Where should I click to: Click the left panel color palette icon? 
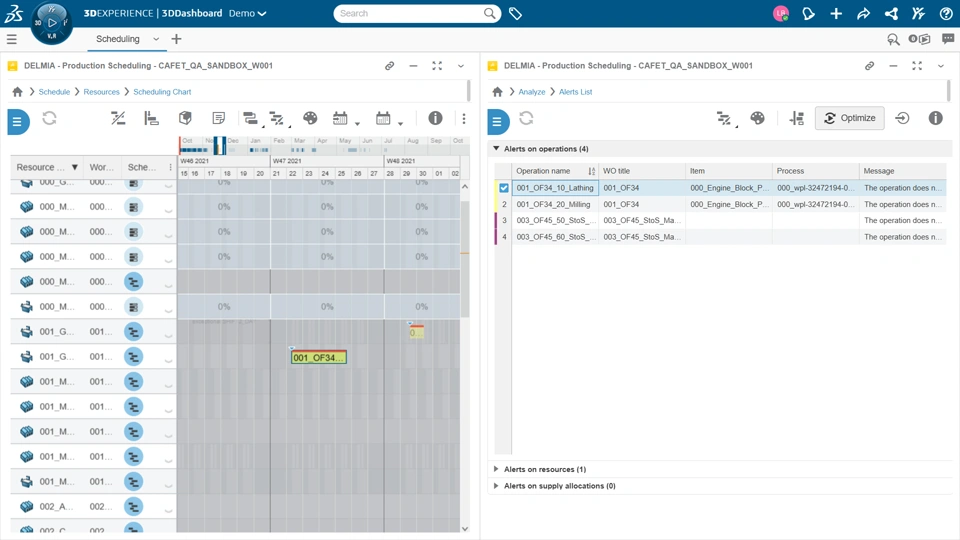pos(310,118)
